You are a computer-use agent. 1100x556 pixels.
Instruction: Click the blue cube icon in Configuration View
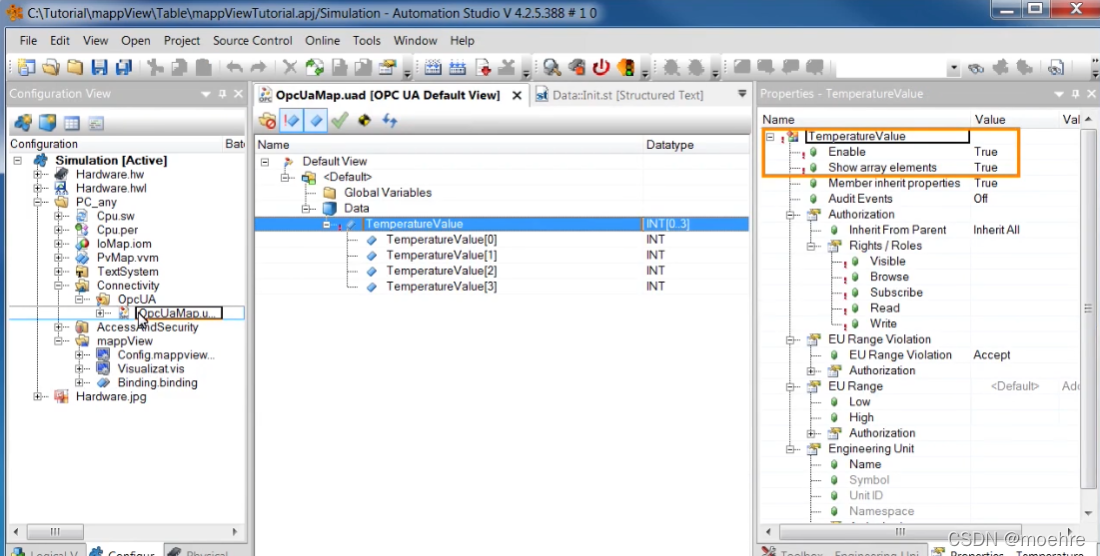pos(47,123)
